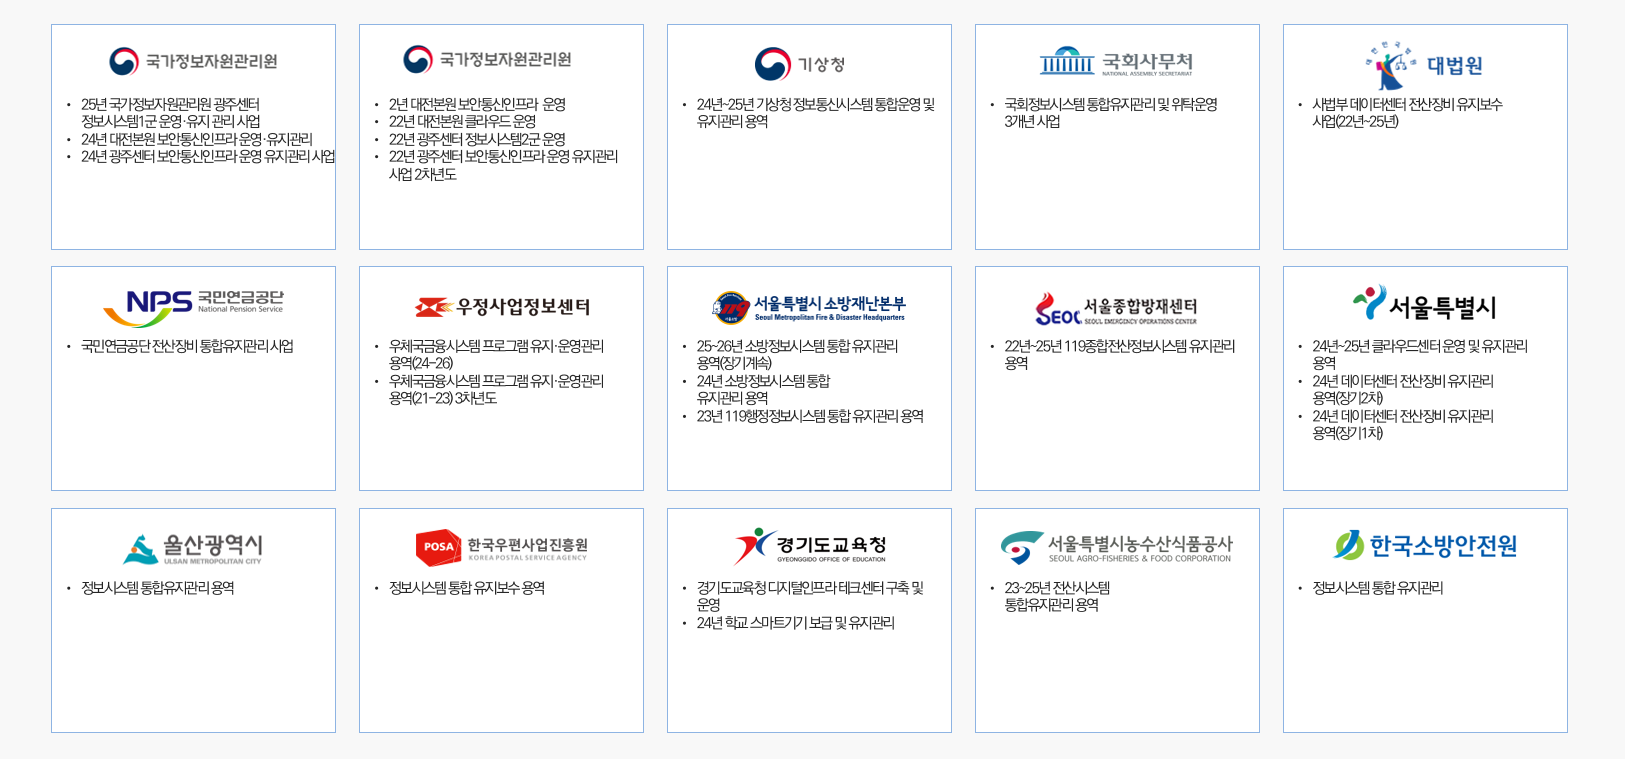This screenshot has width=1625, height=759.
Task: Click '25년 국가정보자원관리원 광주센터 정보시스템1군' item
Action: click(171, 113)
